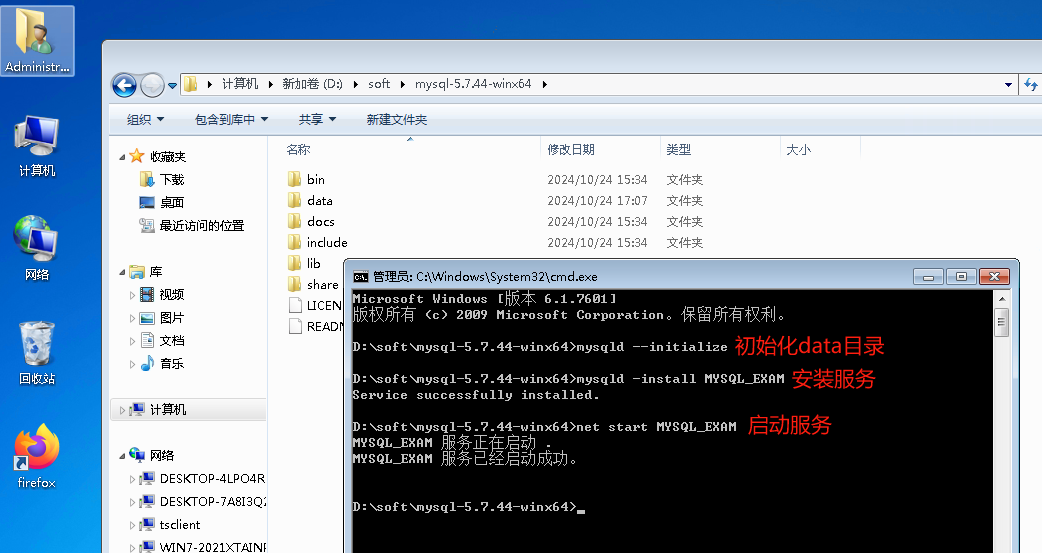Click mysql-5.7.44-winx64 breadcrumb segment

[x=473, y=84]
